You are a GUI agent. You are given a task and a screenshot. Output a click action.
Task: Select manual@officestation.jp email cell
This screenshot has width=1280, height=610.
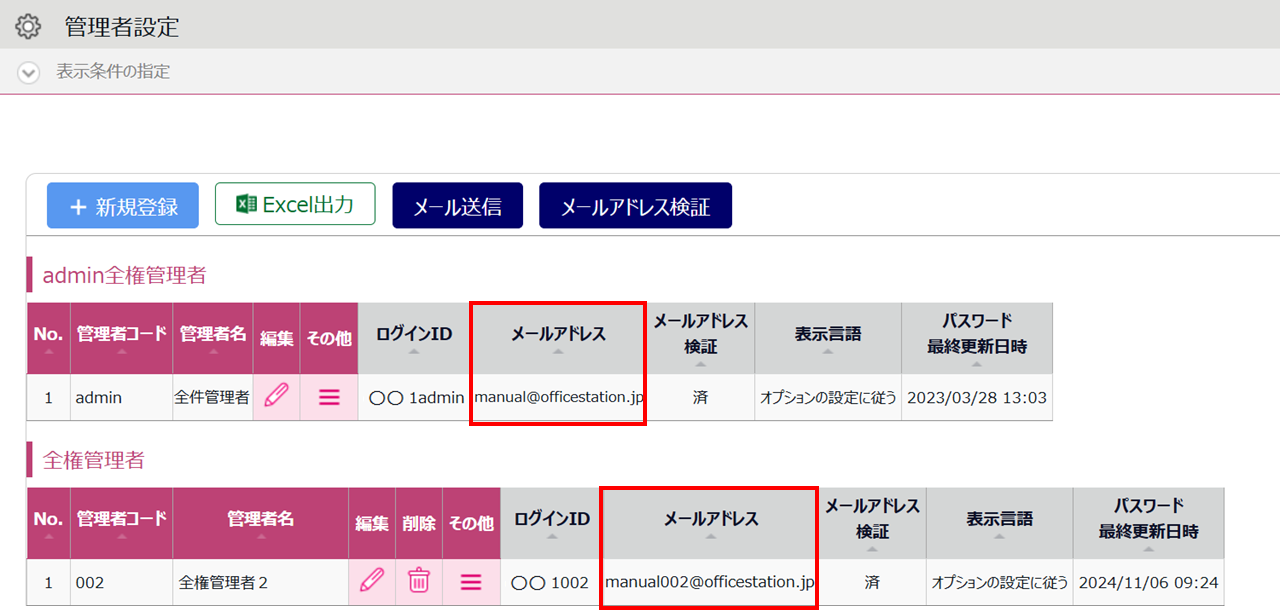(x=558, y=397)
